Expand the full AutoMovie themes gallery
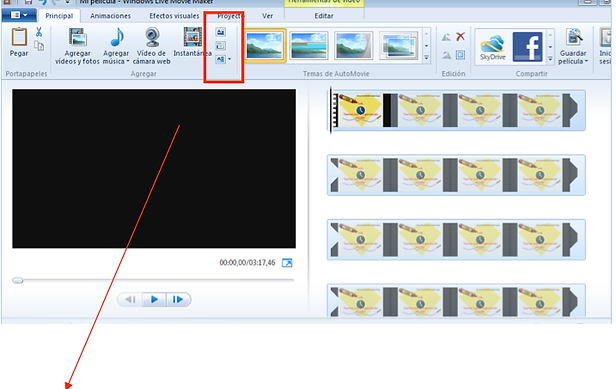 (x=426, y=58)
